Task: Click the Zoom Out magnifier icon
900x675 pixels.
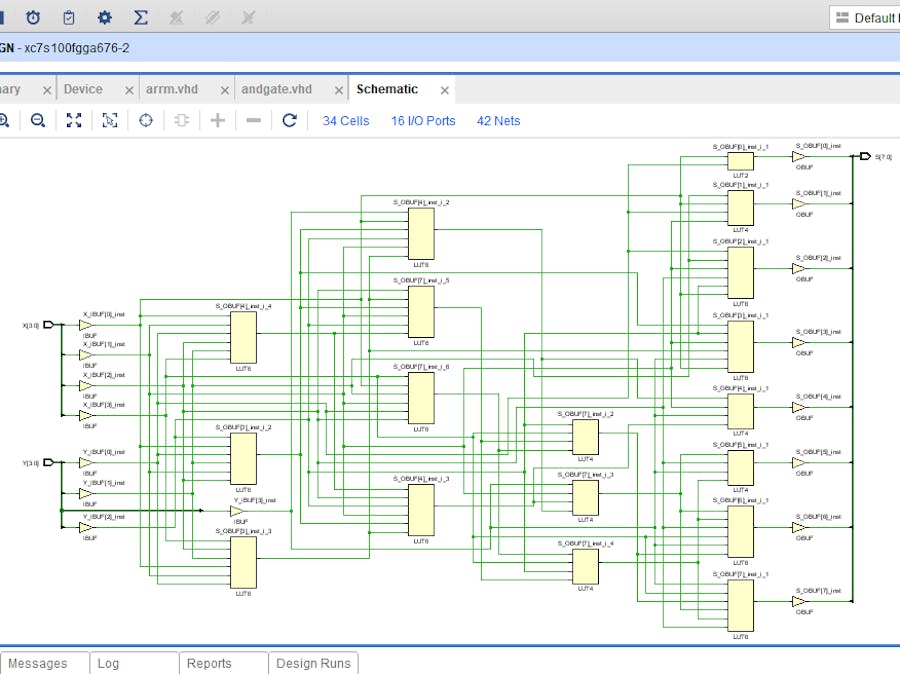Action: pyautogui.click(x=38, y=120)
